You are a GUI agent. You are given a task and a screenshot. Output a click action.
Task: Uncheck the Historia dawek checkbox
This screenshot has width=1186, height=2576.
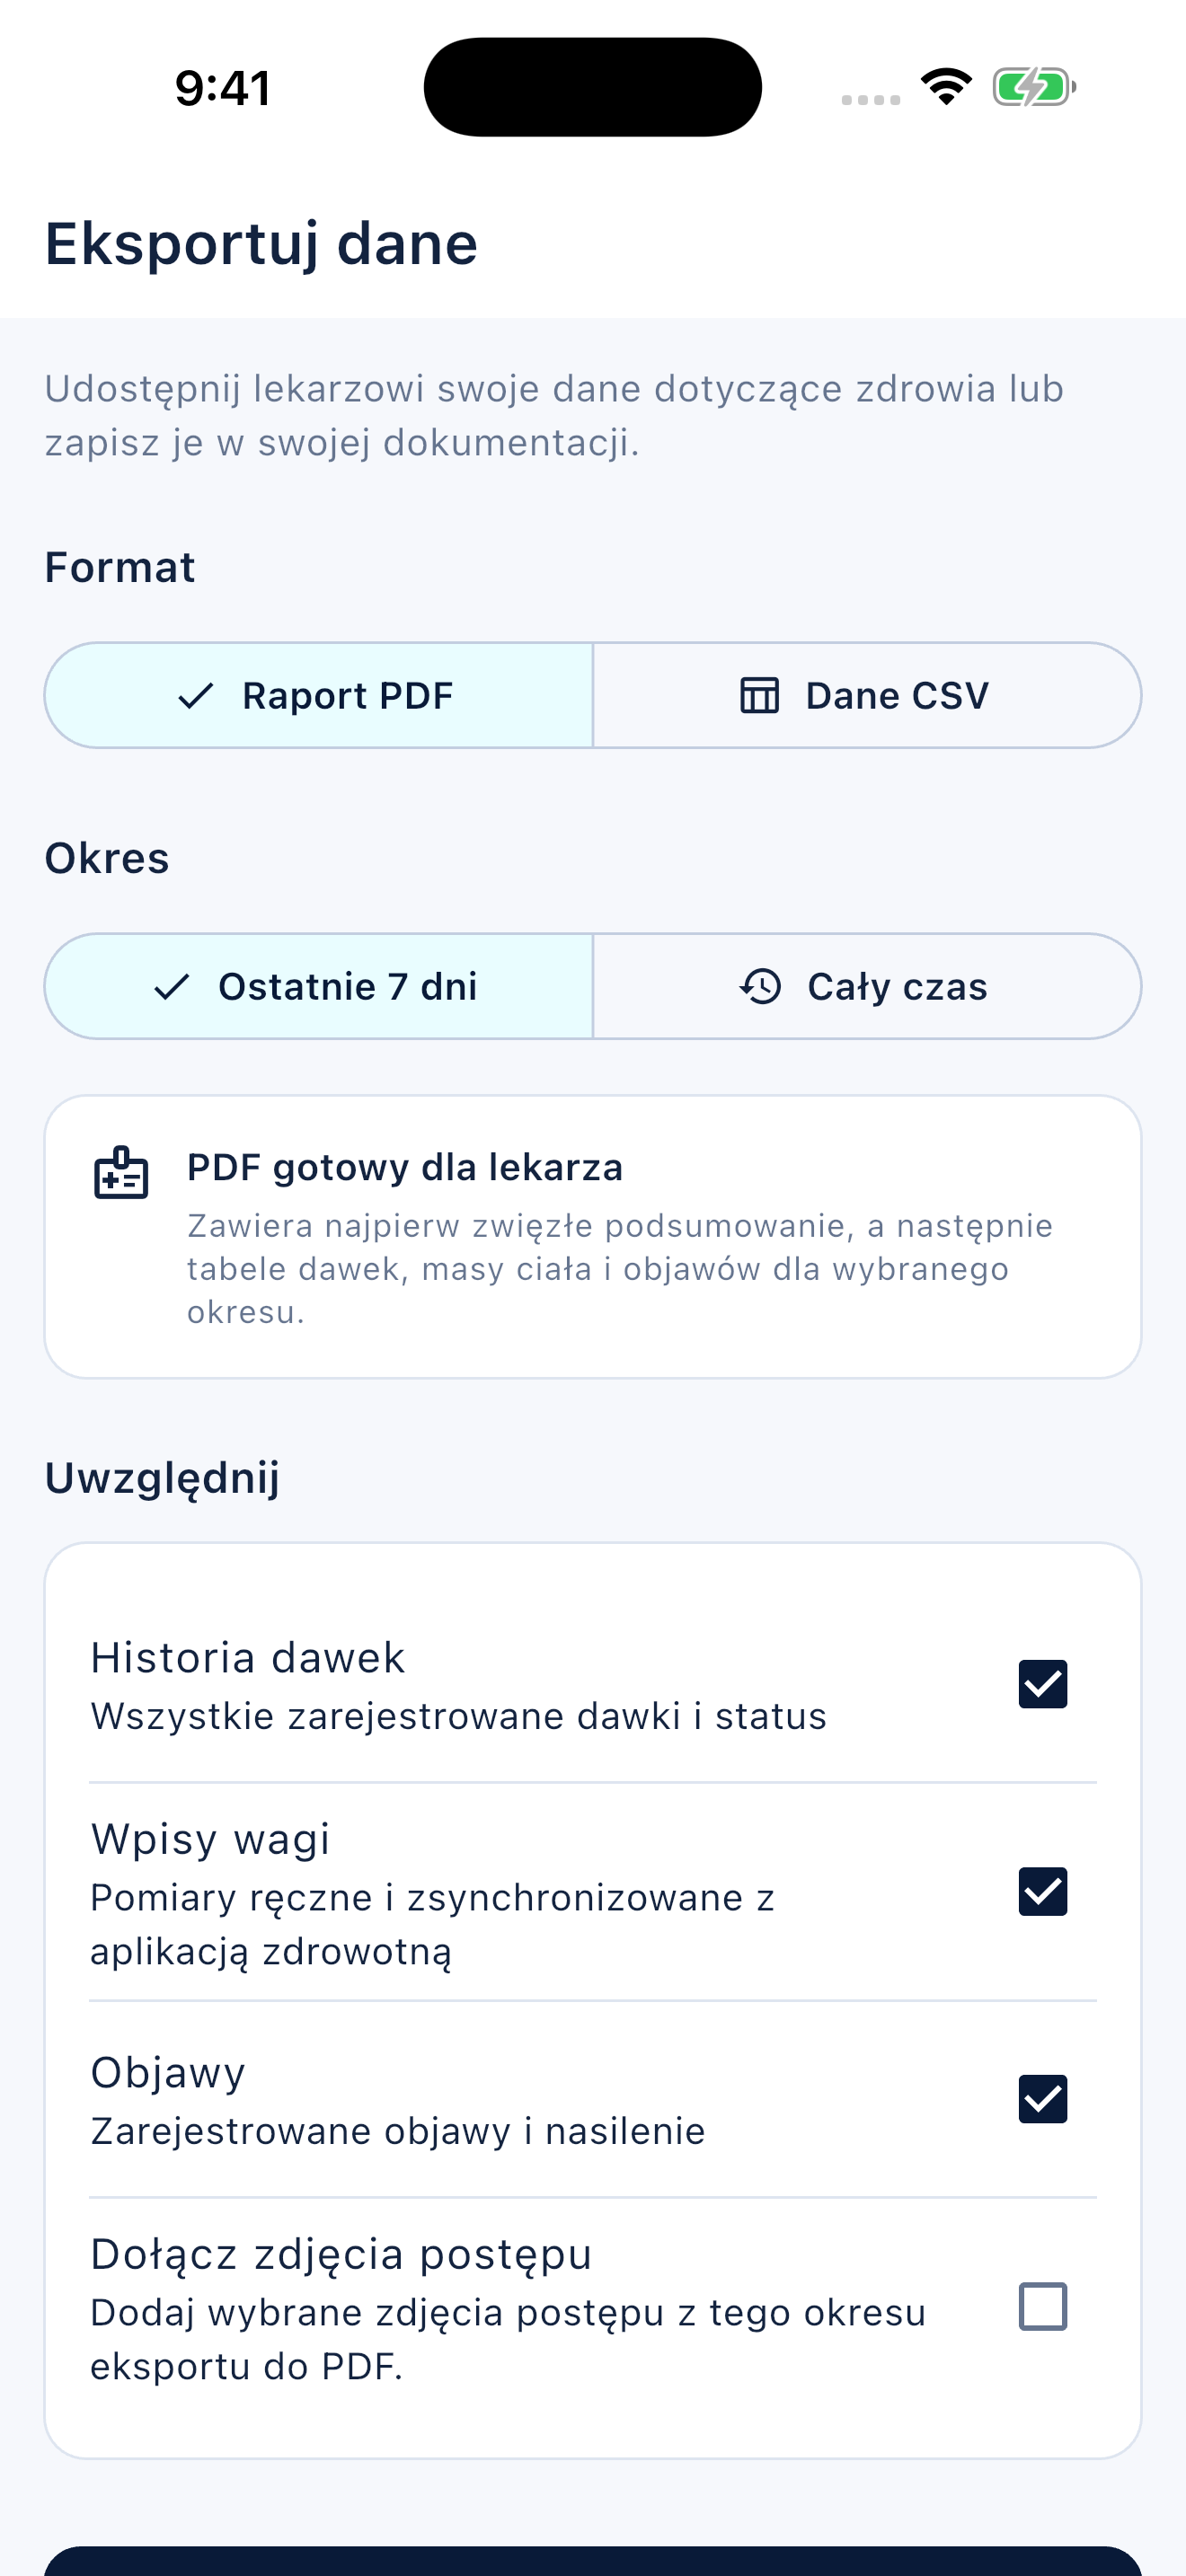click(x=1043, y=1685)
